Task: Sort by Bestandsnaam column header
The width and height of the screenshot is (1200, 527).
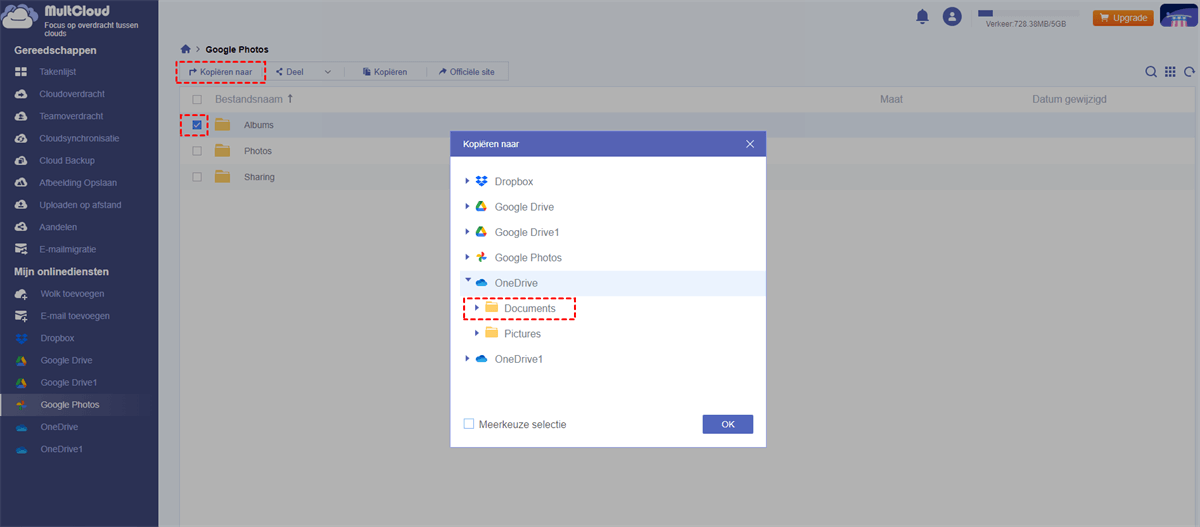Action: [254, 100]
